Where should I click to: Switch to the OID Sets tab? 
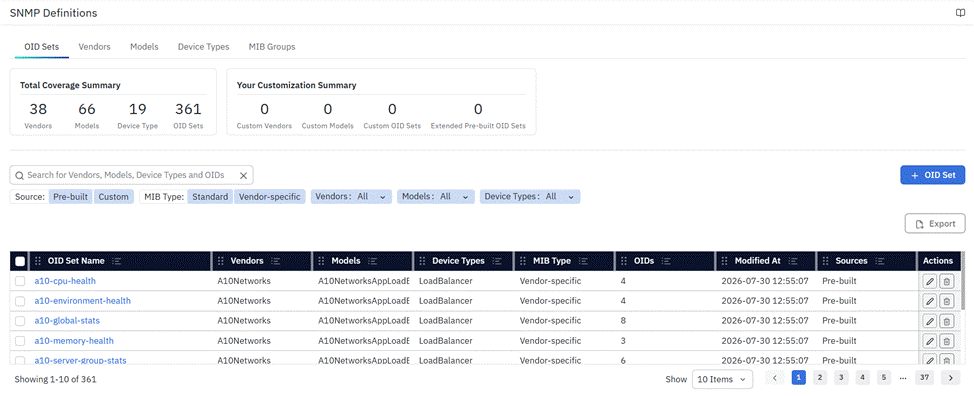(x=42, y=47)
